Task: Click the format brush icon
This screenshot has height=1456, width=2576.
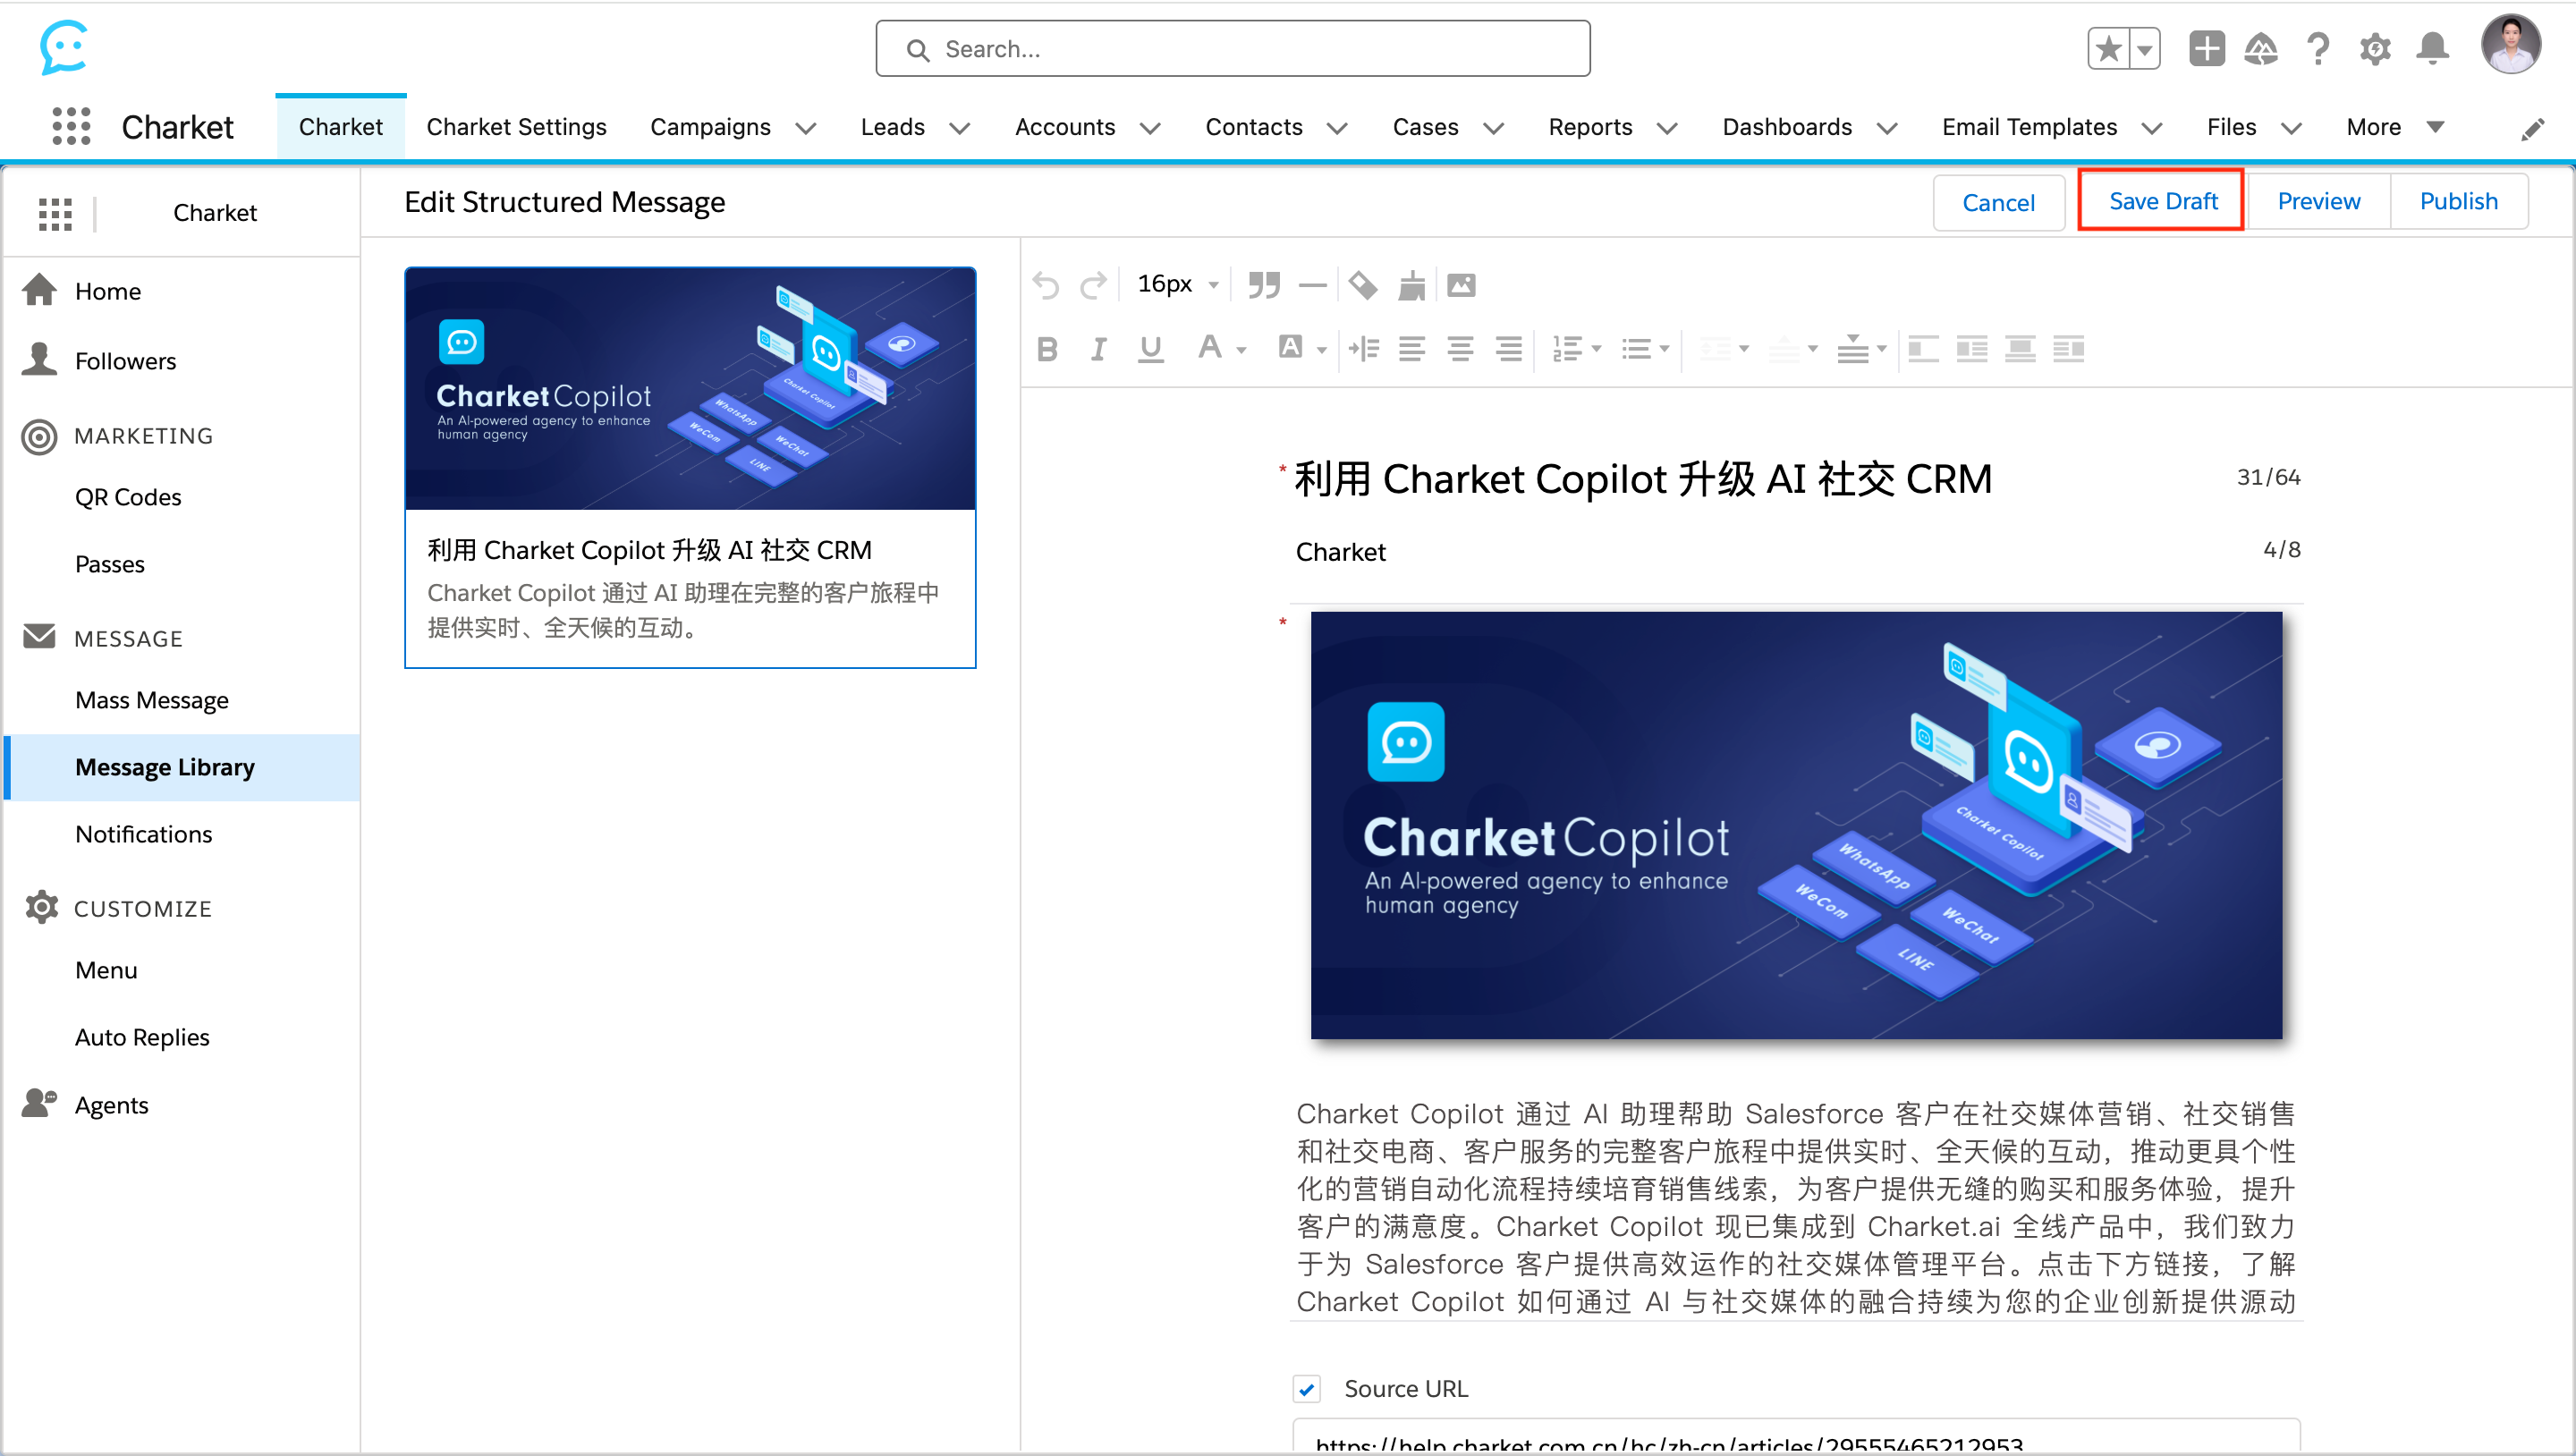Action: [x=1411, y=285]
